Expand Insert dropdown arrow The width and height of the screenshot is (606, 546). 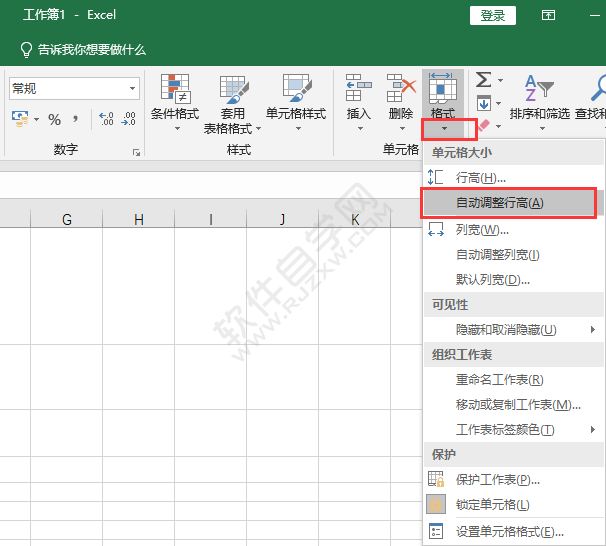[360, 128]
